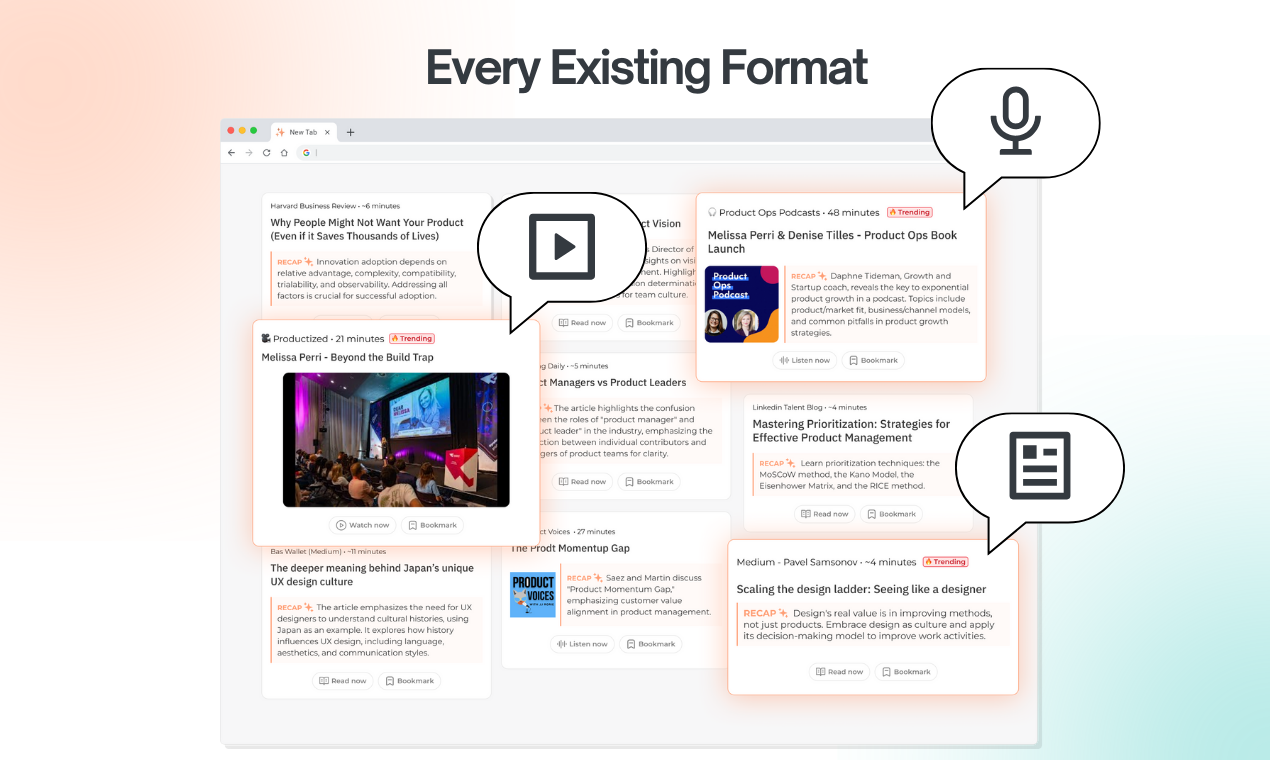Click the browser back arrow

[232, 153]
